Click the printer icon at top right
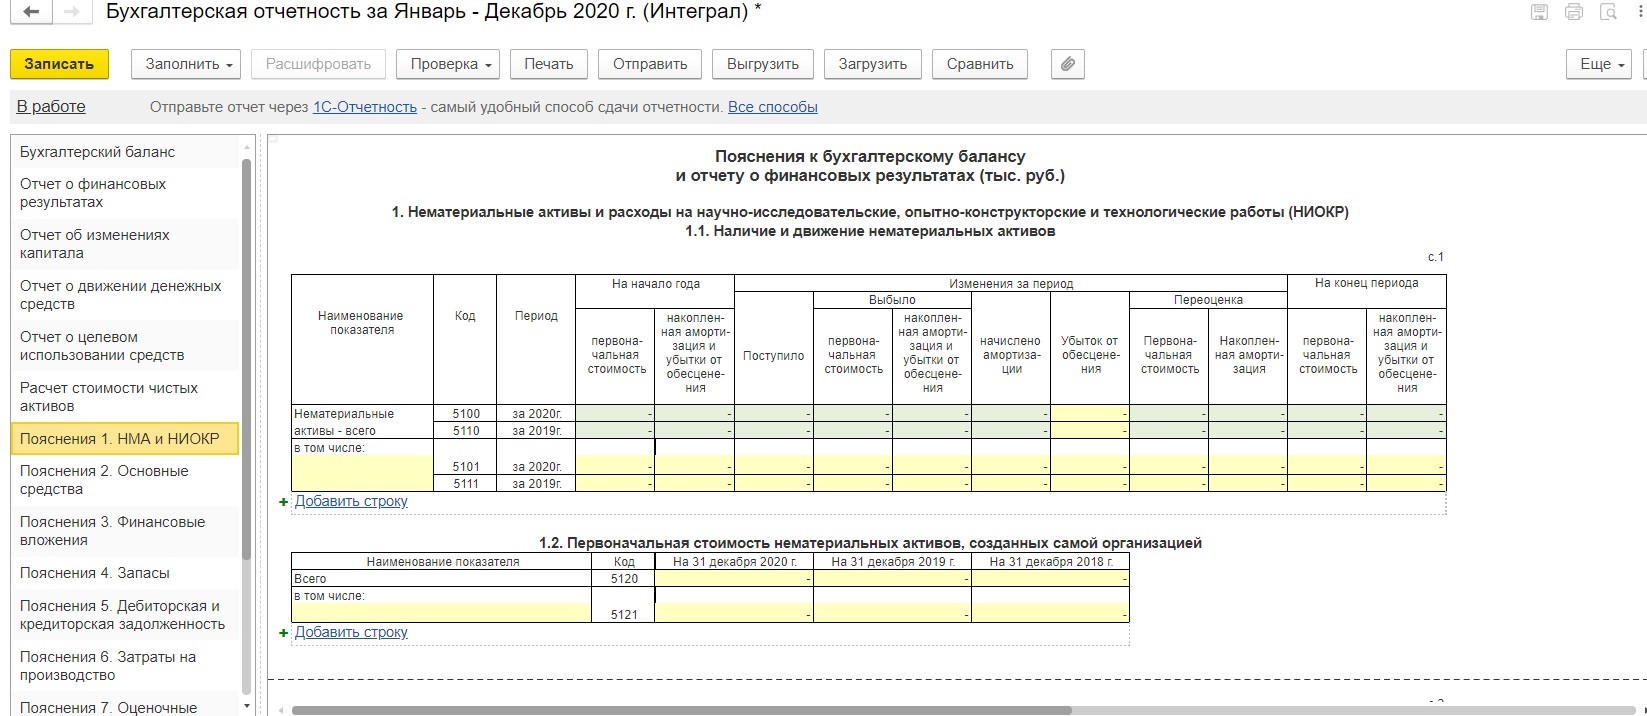This screenshot has height=716, width=1647. 1574,12
